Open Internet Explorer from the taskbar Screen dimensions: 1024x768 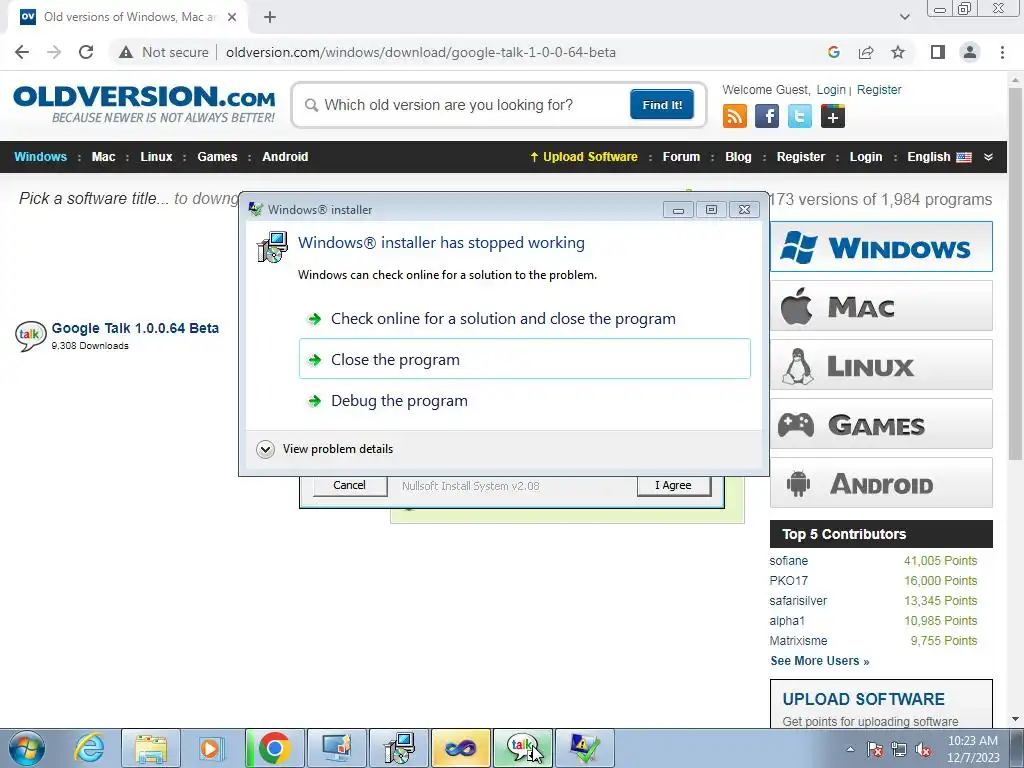tap(89, 748)
